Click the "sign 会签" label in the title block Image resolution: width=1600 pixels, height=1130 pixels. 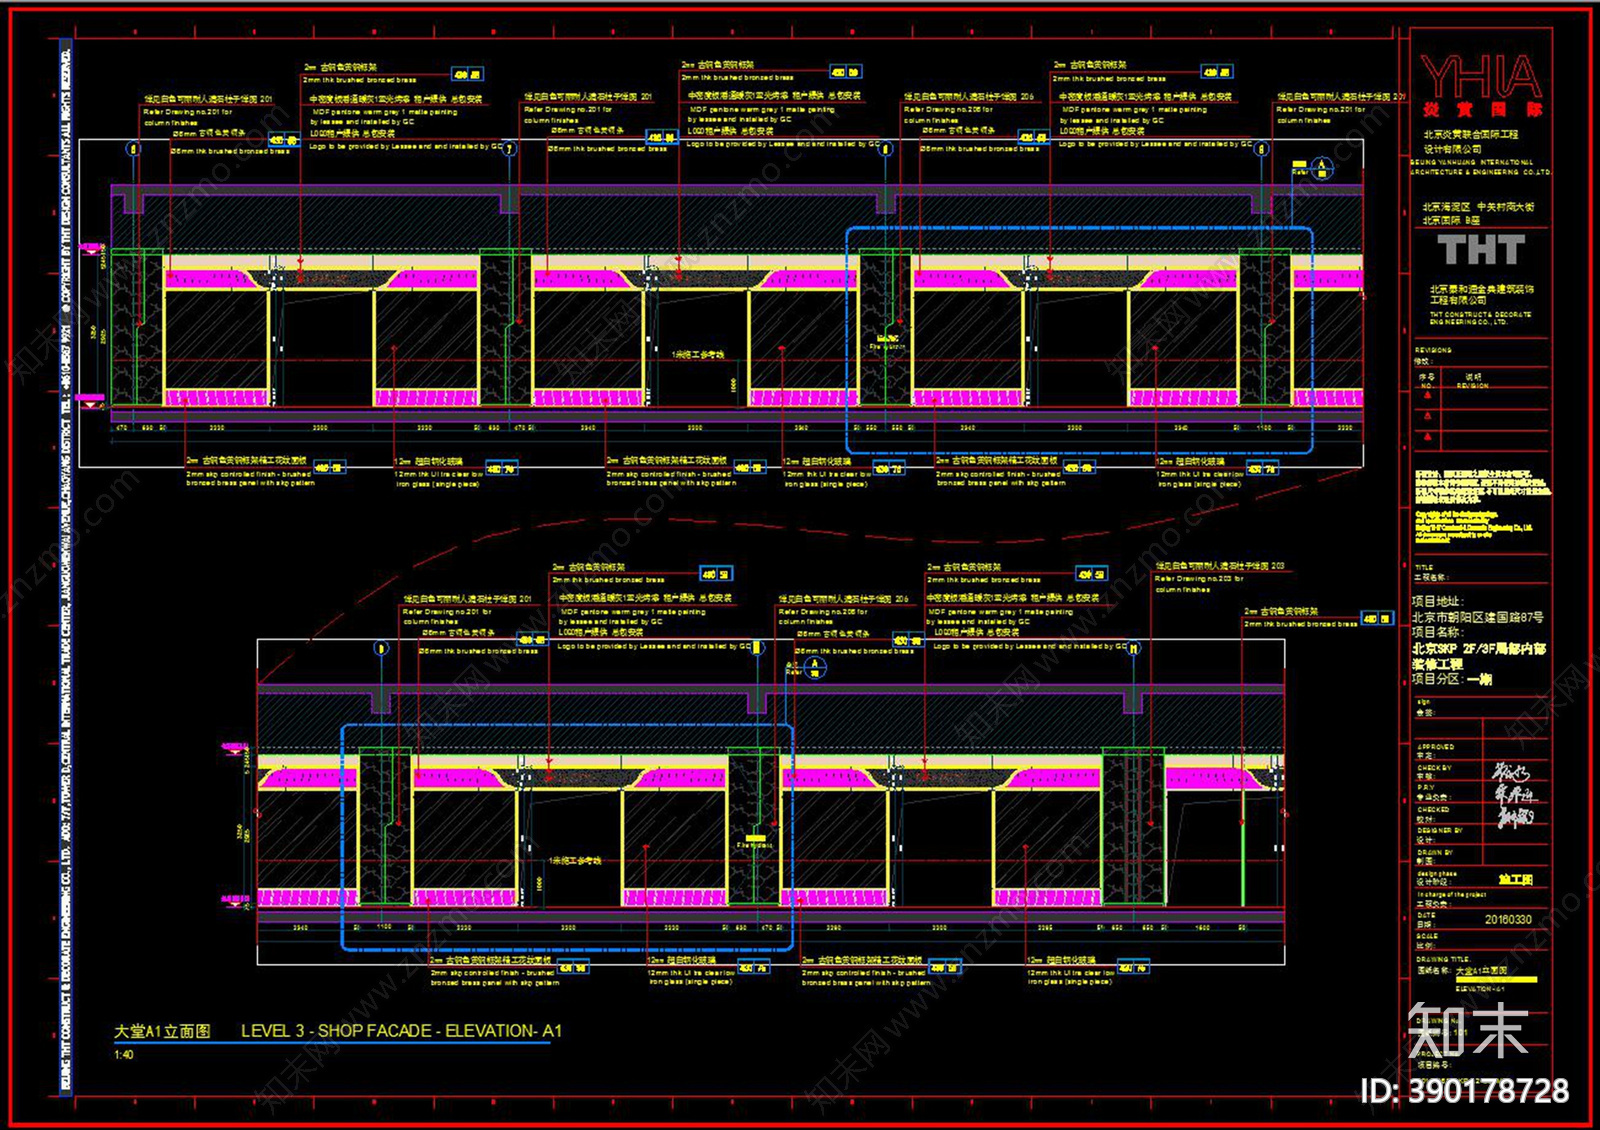(1424, 709)
